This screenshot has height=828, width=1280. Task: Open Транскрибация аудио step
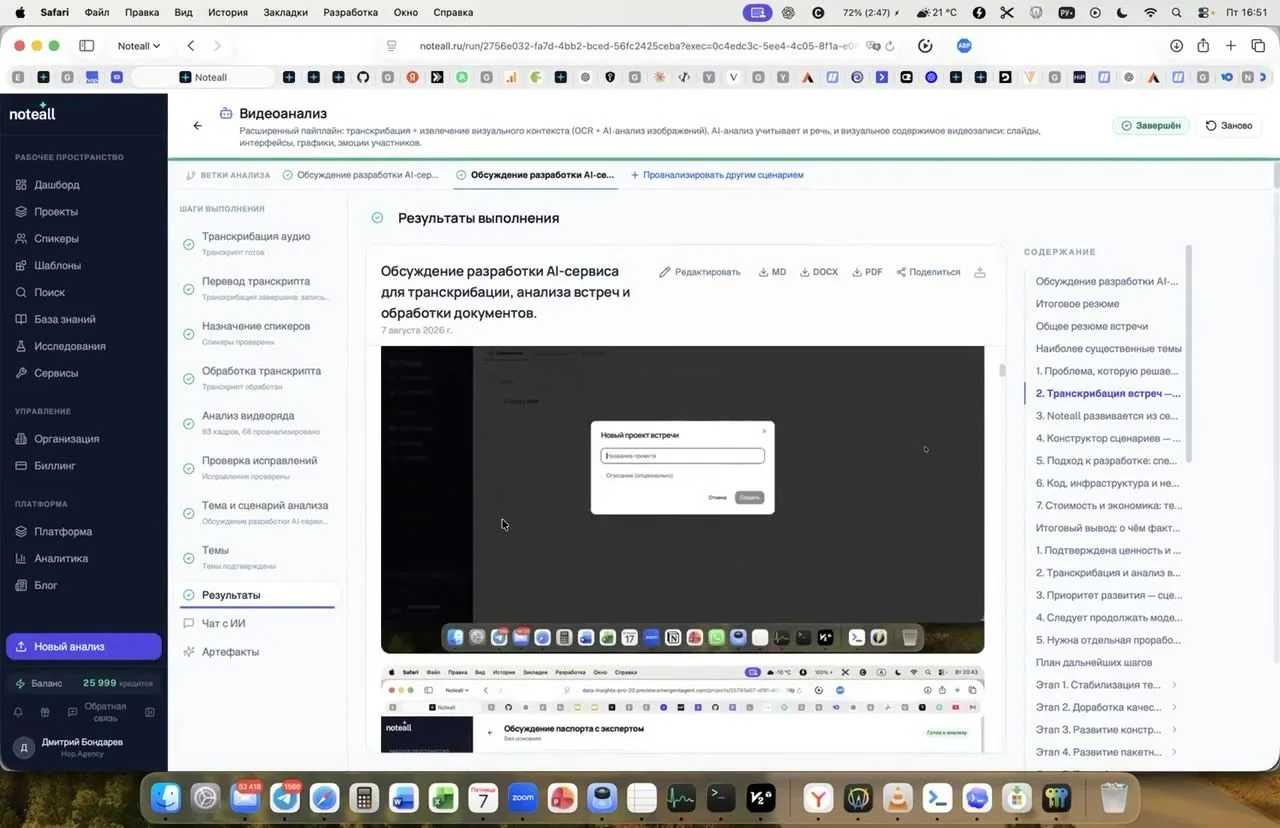[x=258, y=243]
